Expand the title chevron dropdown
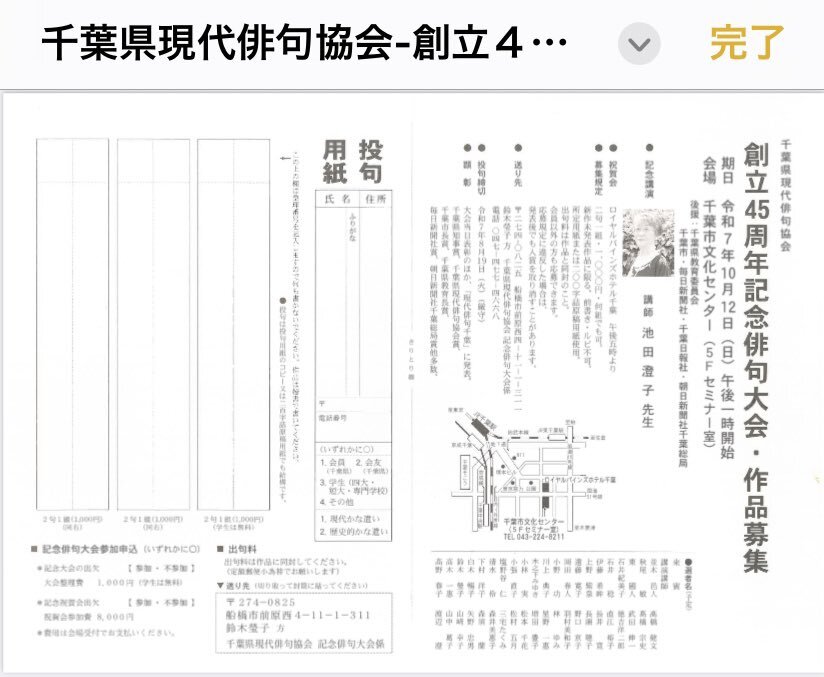The image size is (824, 677). tap(639, 44)
